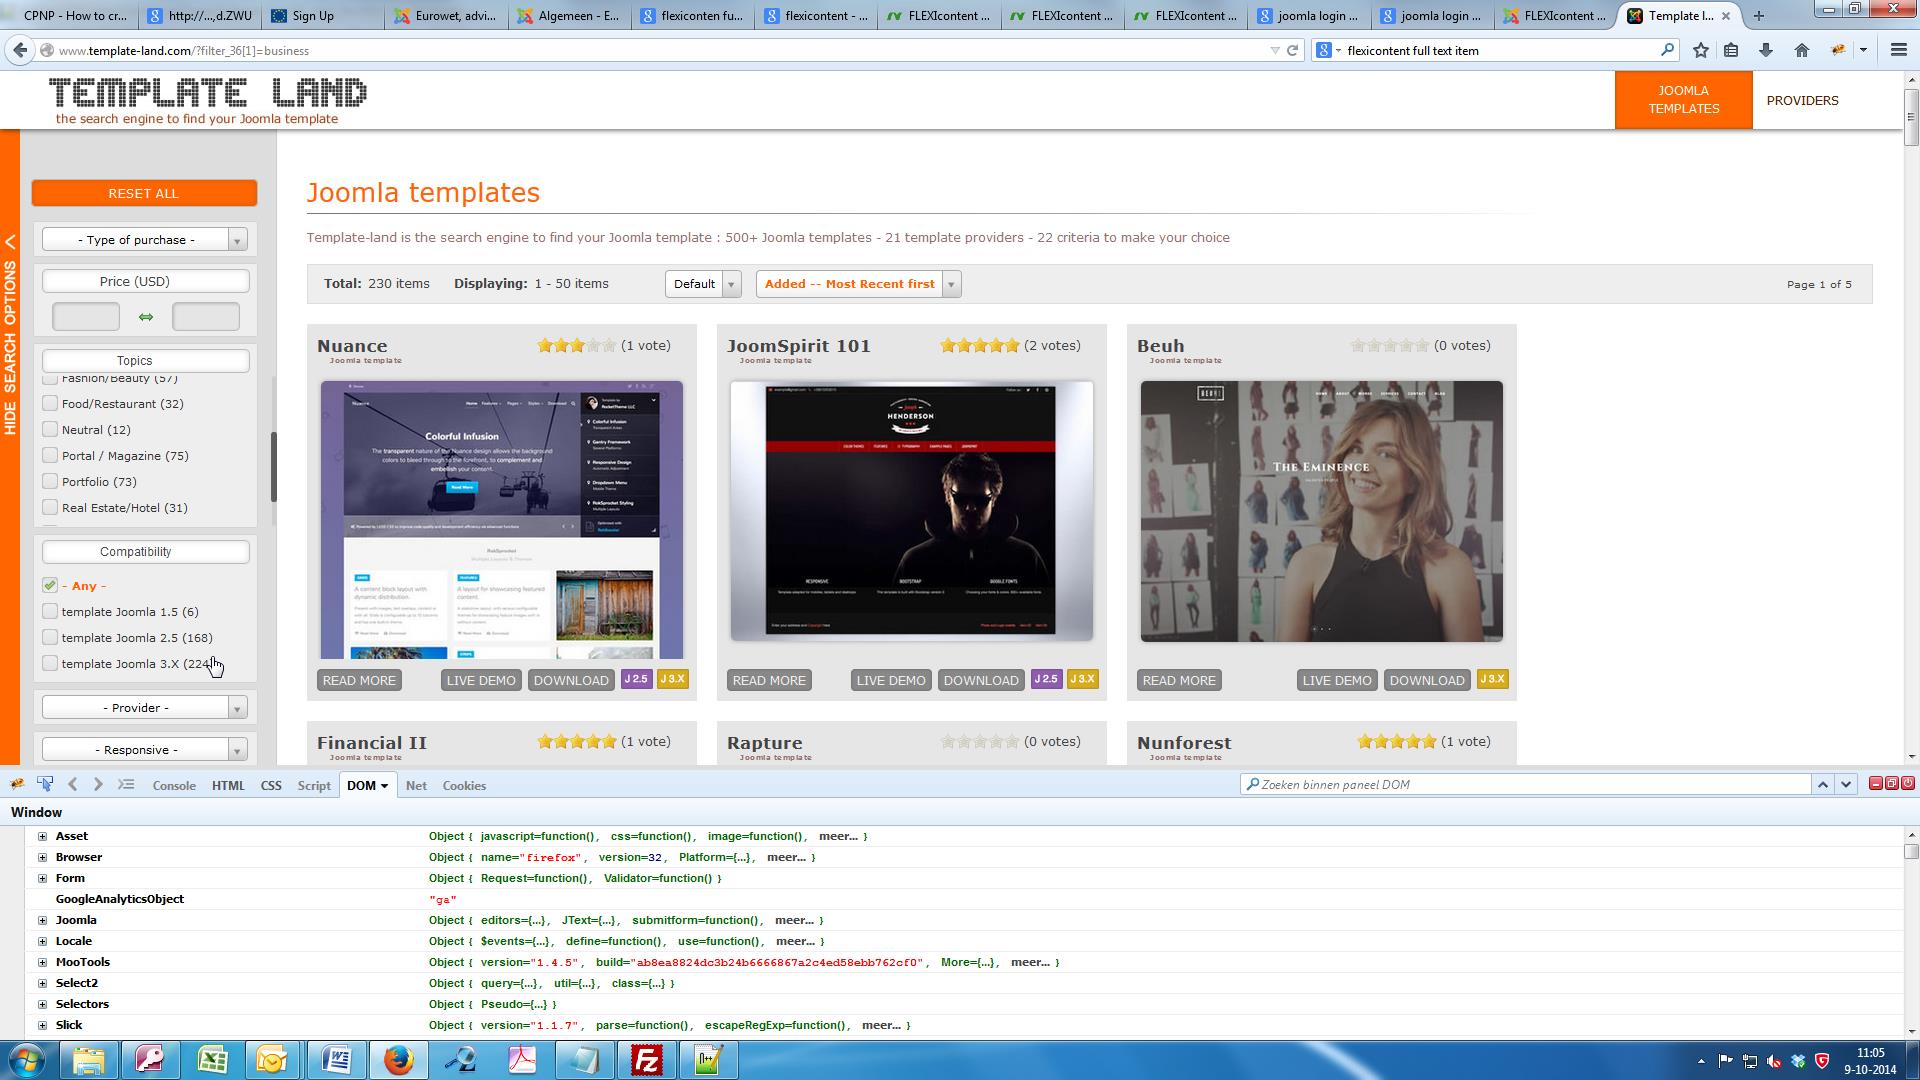Viewport: 1920px width, 1080px height.
Task: Open the Type of purchase dropdown
Action: pyautogui.click(x=145, y=240)
